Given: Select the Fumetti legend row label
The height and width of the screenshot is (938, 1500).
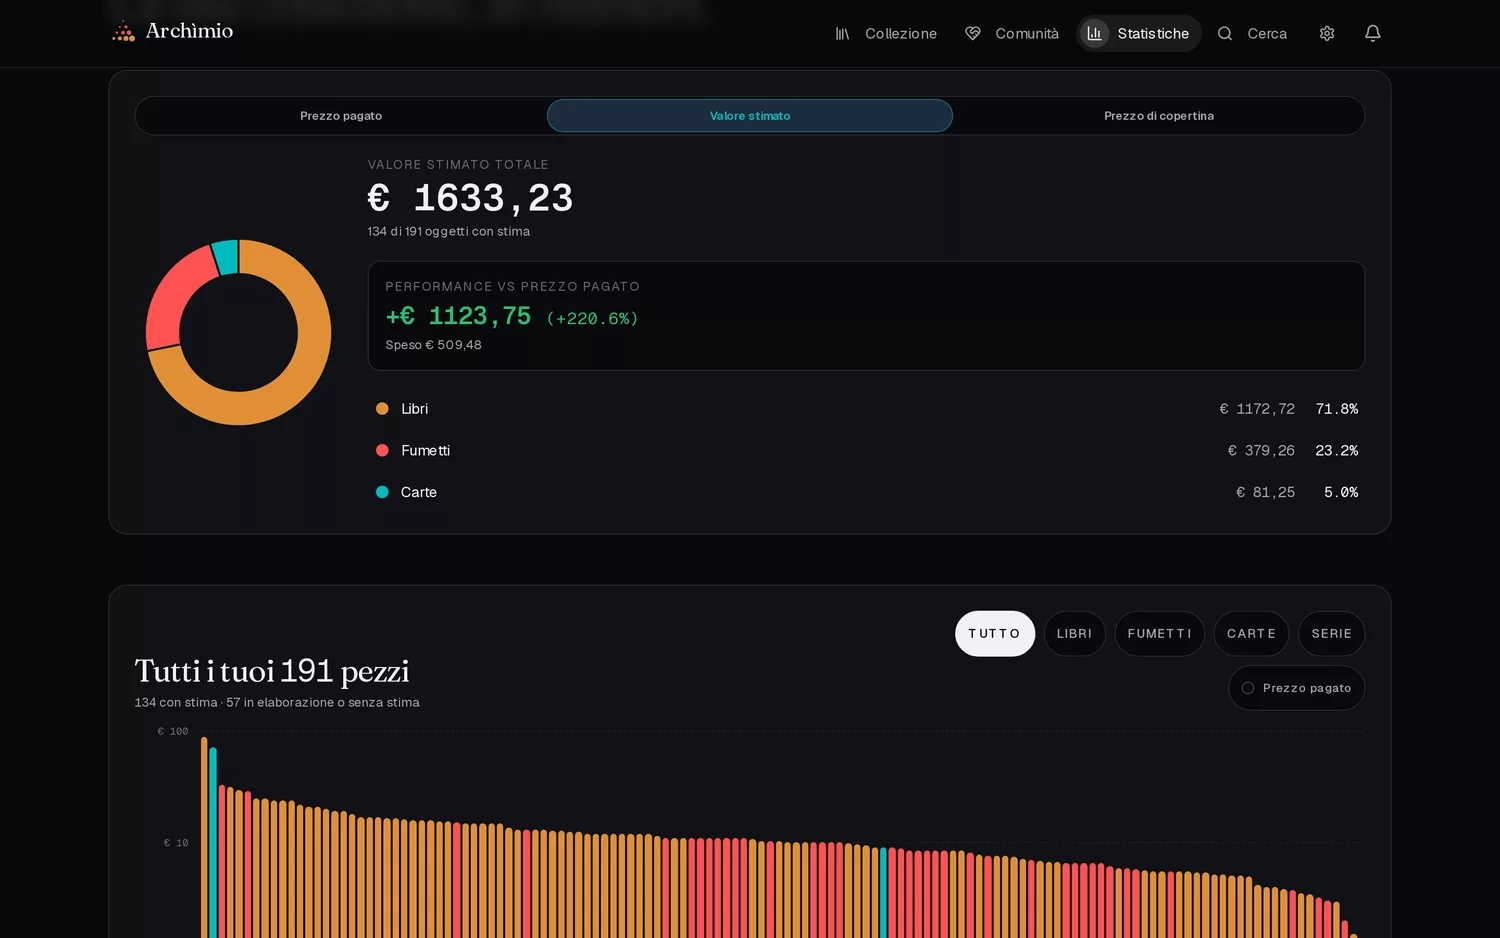Looking at the screenshot, I should (425, 451).
